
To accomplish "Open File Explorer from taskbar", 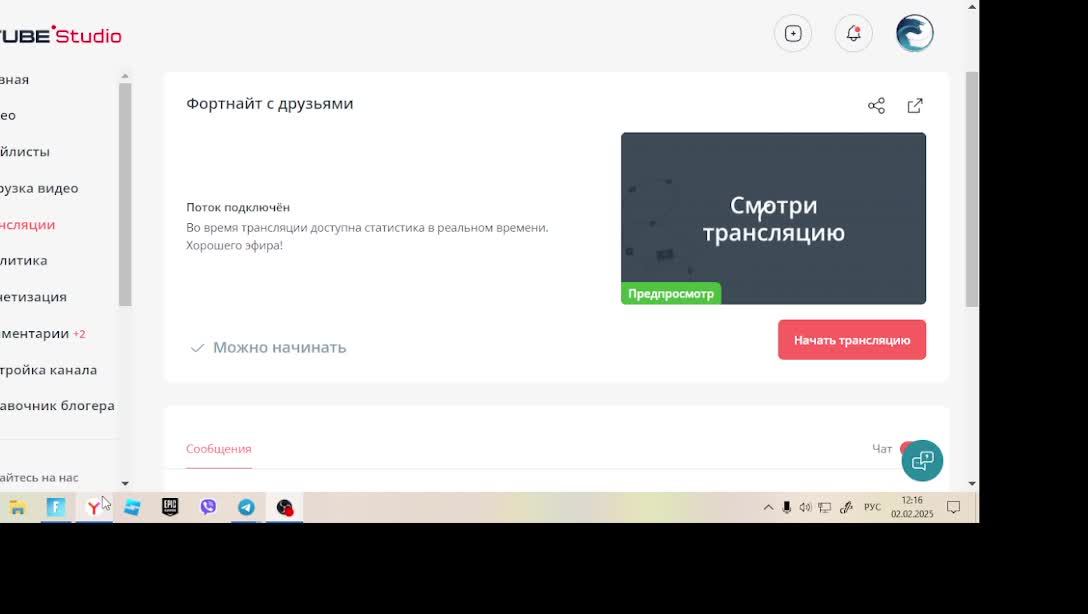I will pyautogui.click(x=17, y=508).
